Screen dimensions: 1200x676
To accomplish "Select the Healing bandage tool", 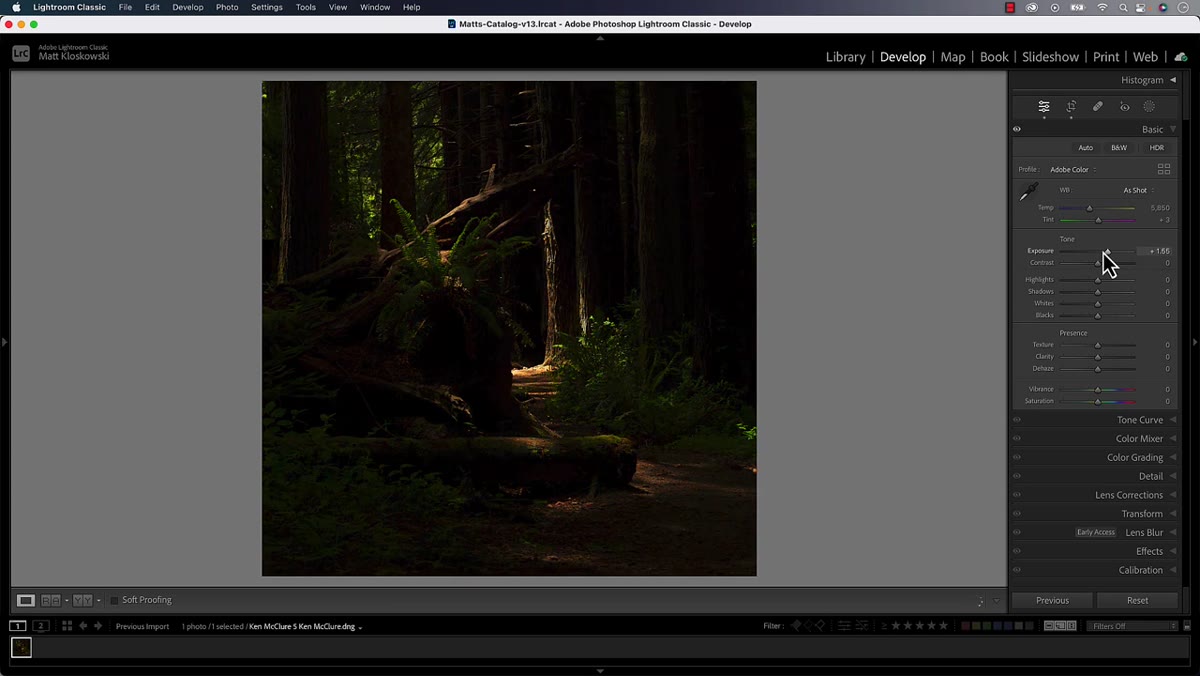I will (x=1098, y=106).
